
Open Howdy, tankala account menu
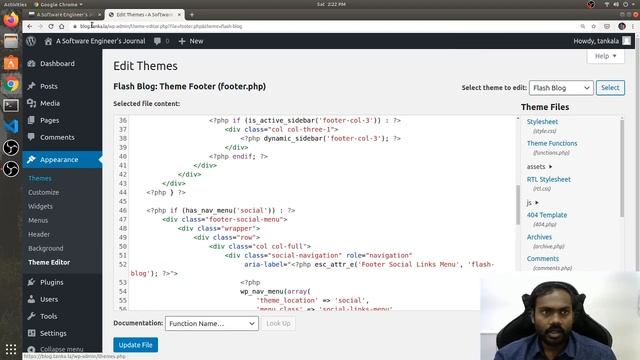(x=602, y=41)
